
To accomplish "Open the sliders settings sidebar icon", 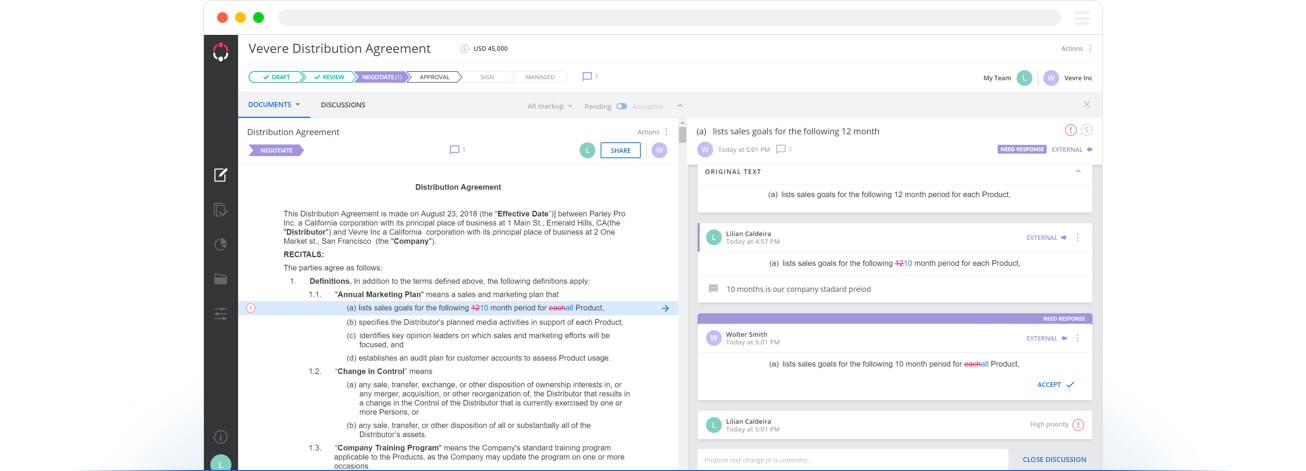I will (221, 314).
